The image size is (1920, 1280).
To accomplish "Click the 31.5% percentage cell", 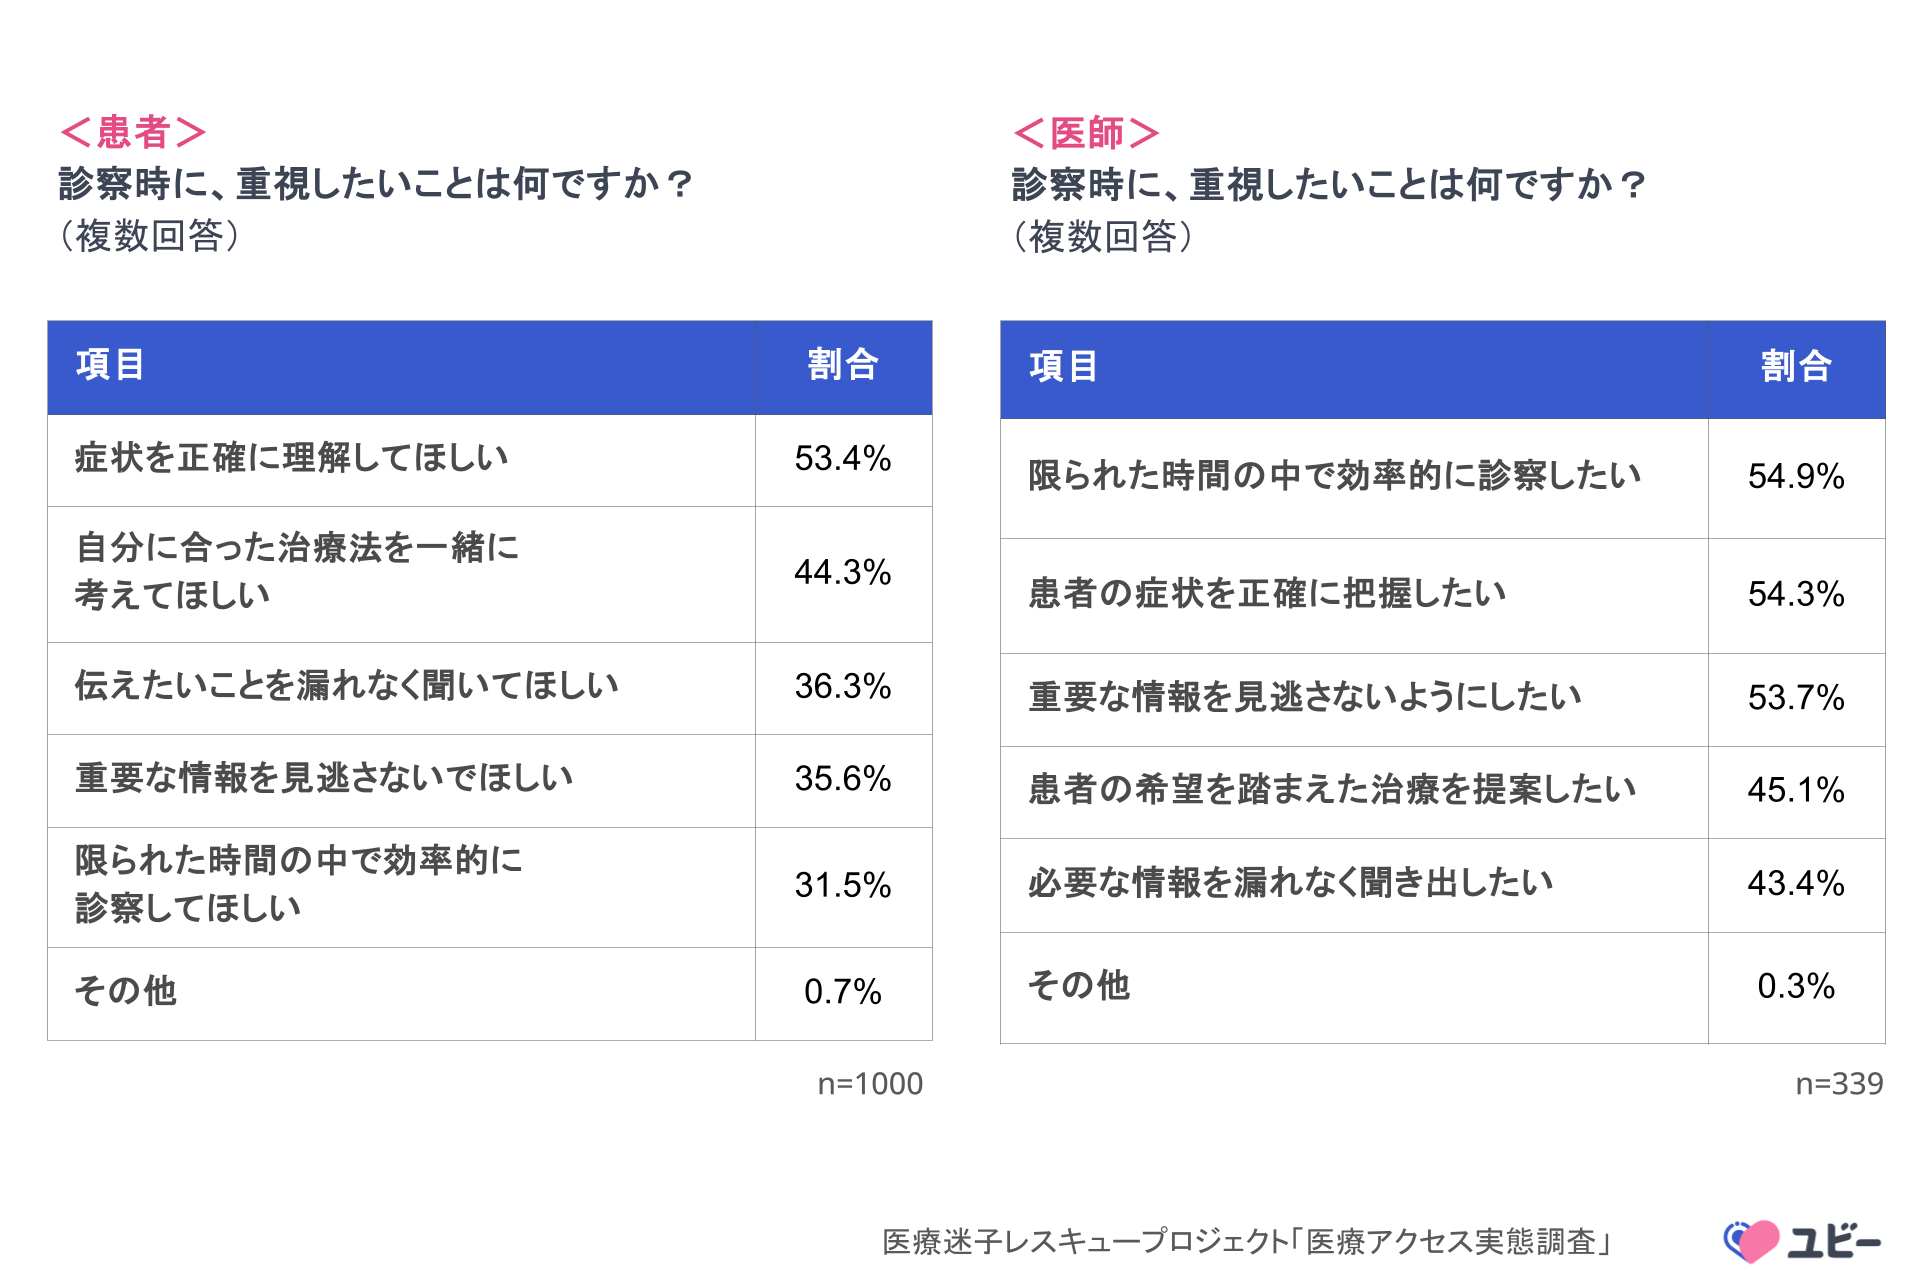I will [843, 885].
